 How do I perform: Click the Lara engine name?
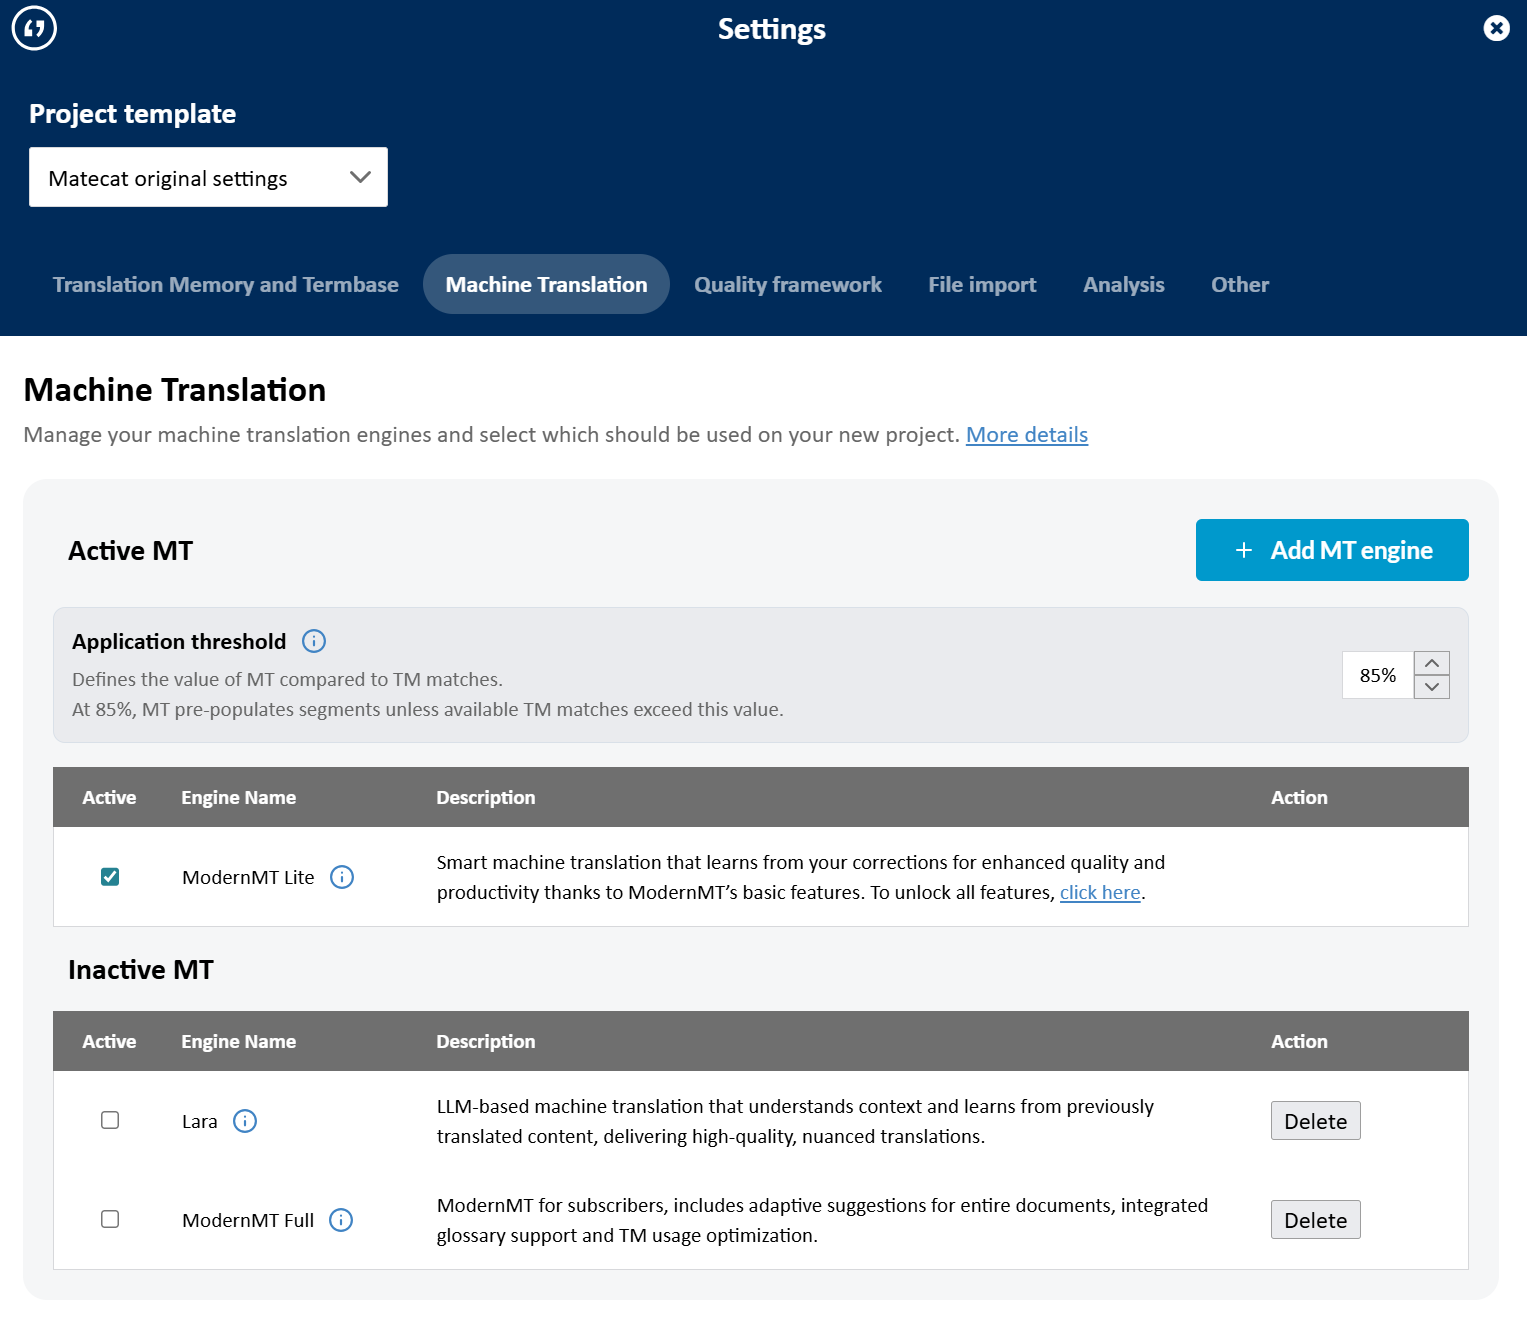pyautogui.click(x=200, y=1121)
